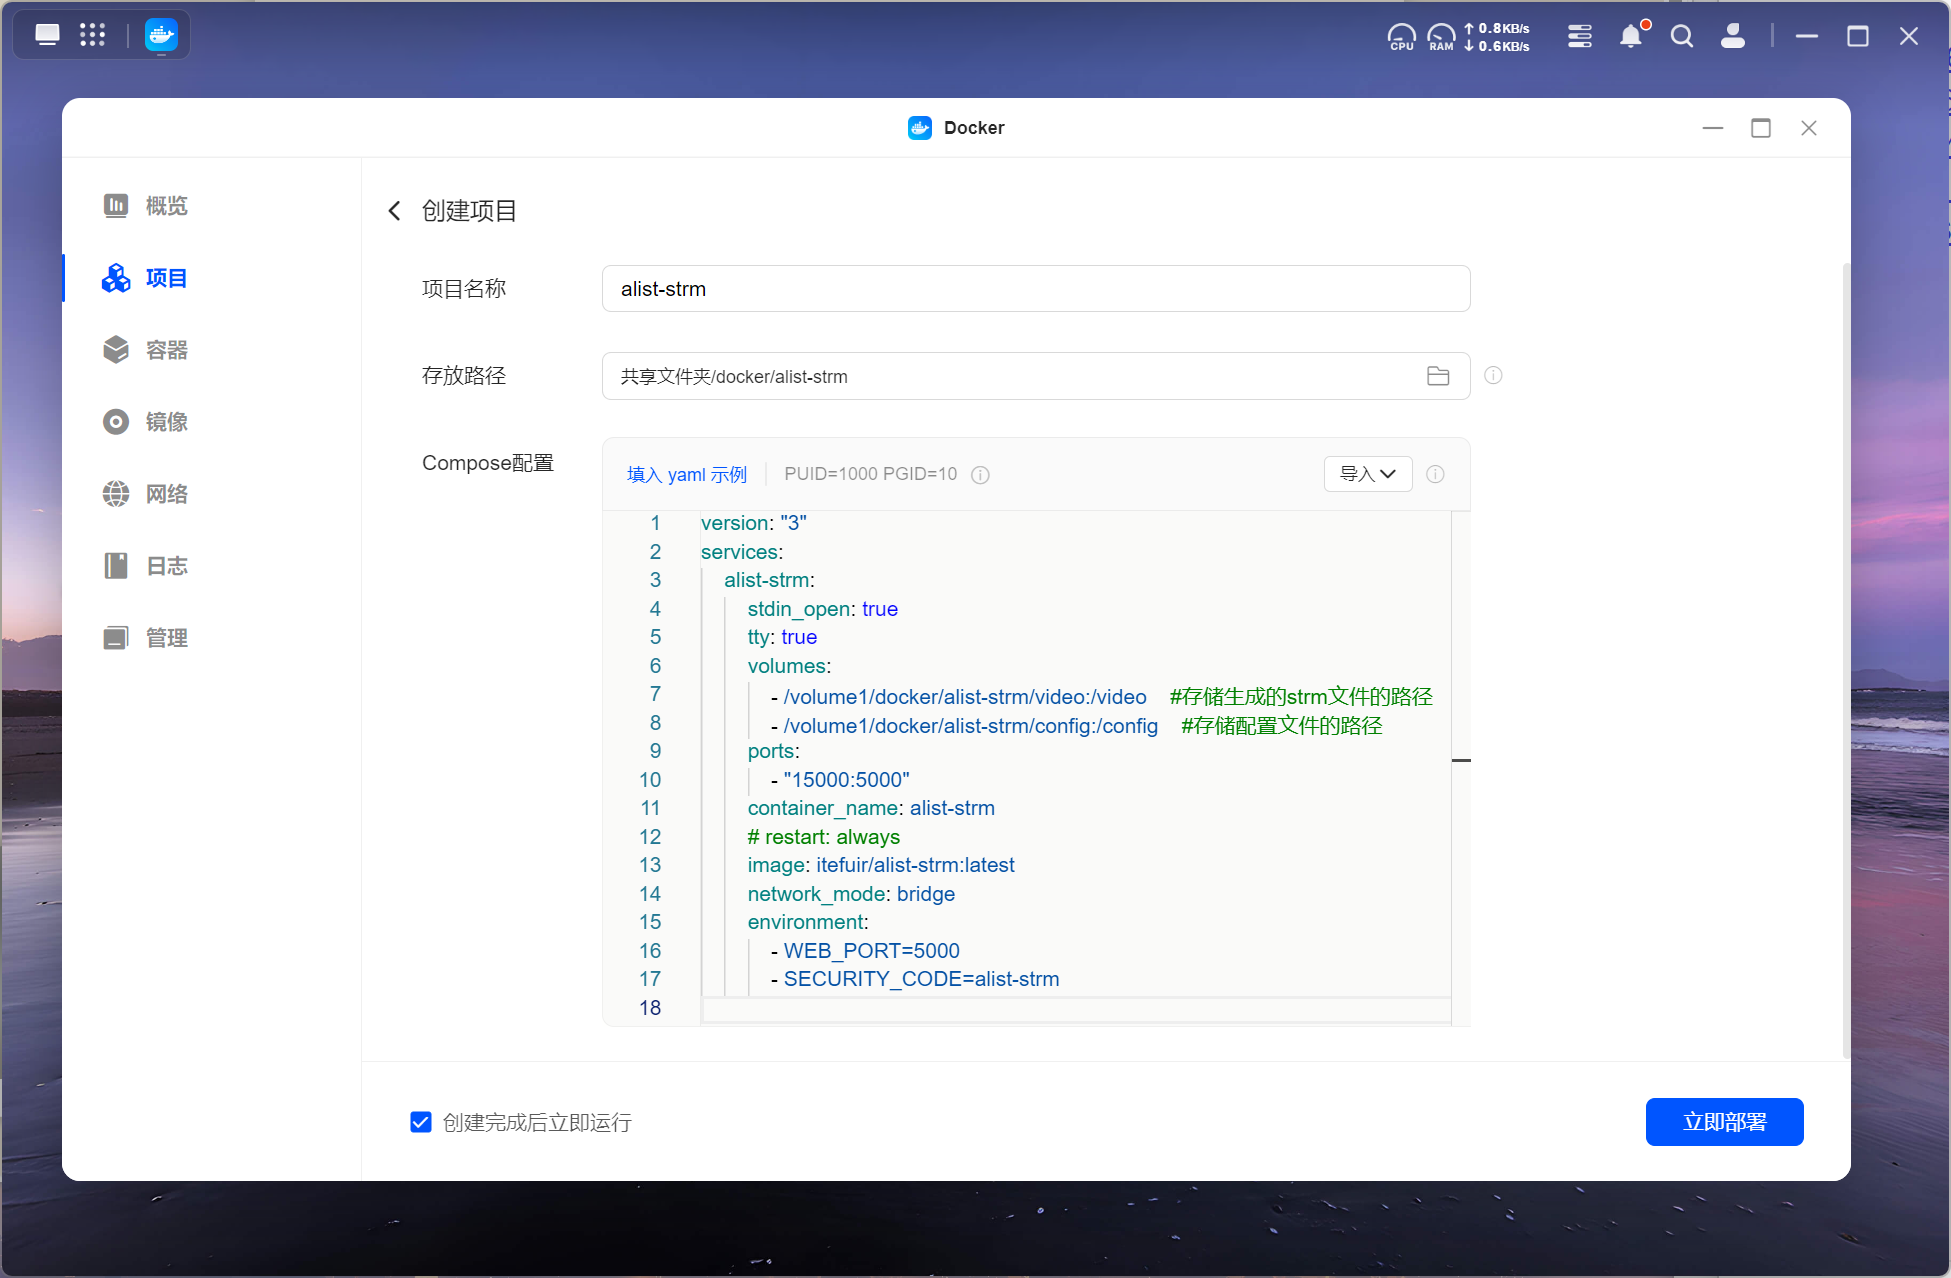
Task: Open the notification bell in top bar
Action: coord(1630,37)
